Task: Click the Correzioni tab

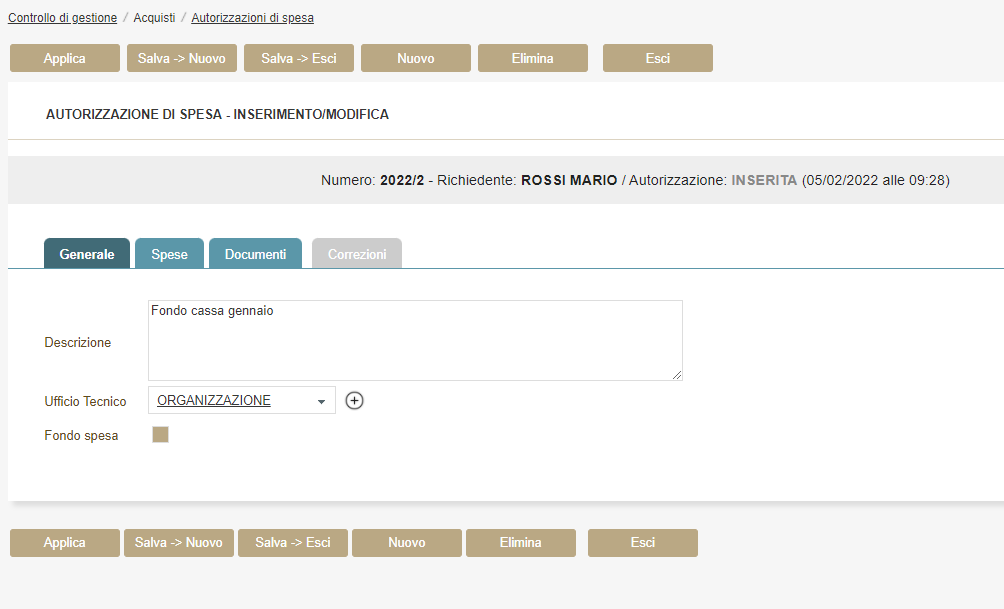Action: 357,254
